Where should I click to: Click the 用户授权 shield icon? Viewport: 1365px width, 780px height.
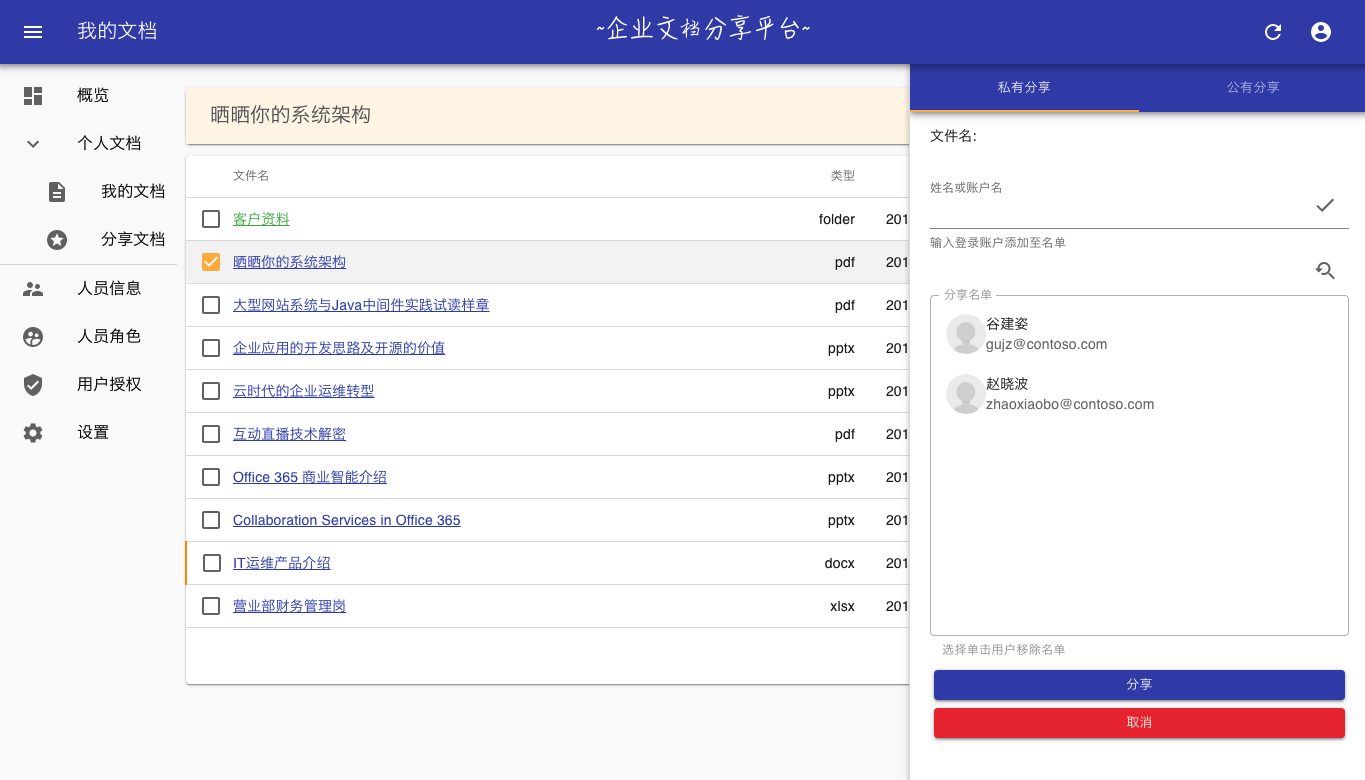pyautogui.click(x=33, y=385)
